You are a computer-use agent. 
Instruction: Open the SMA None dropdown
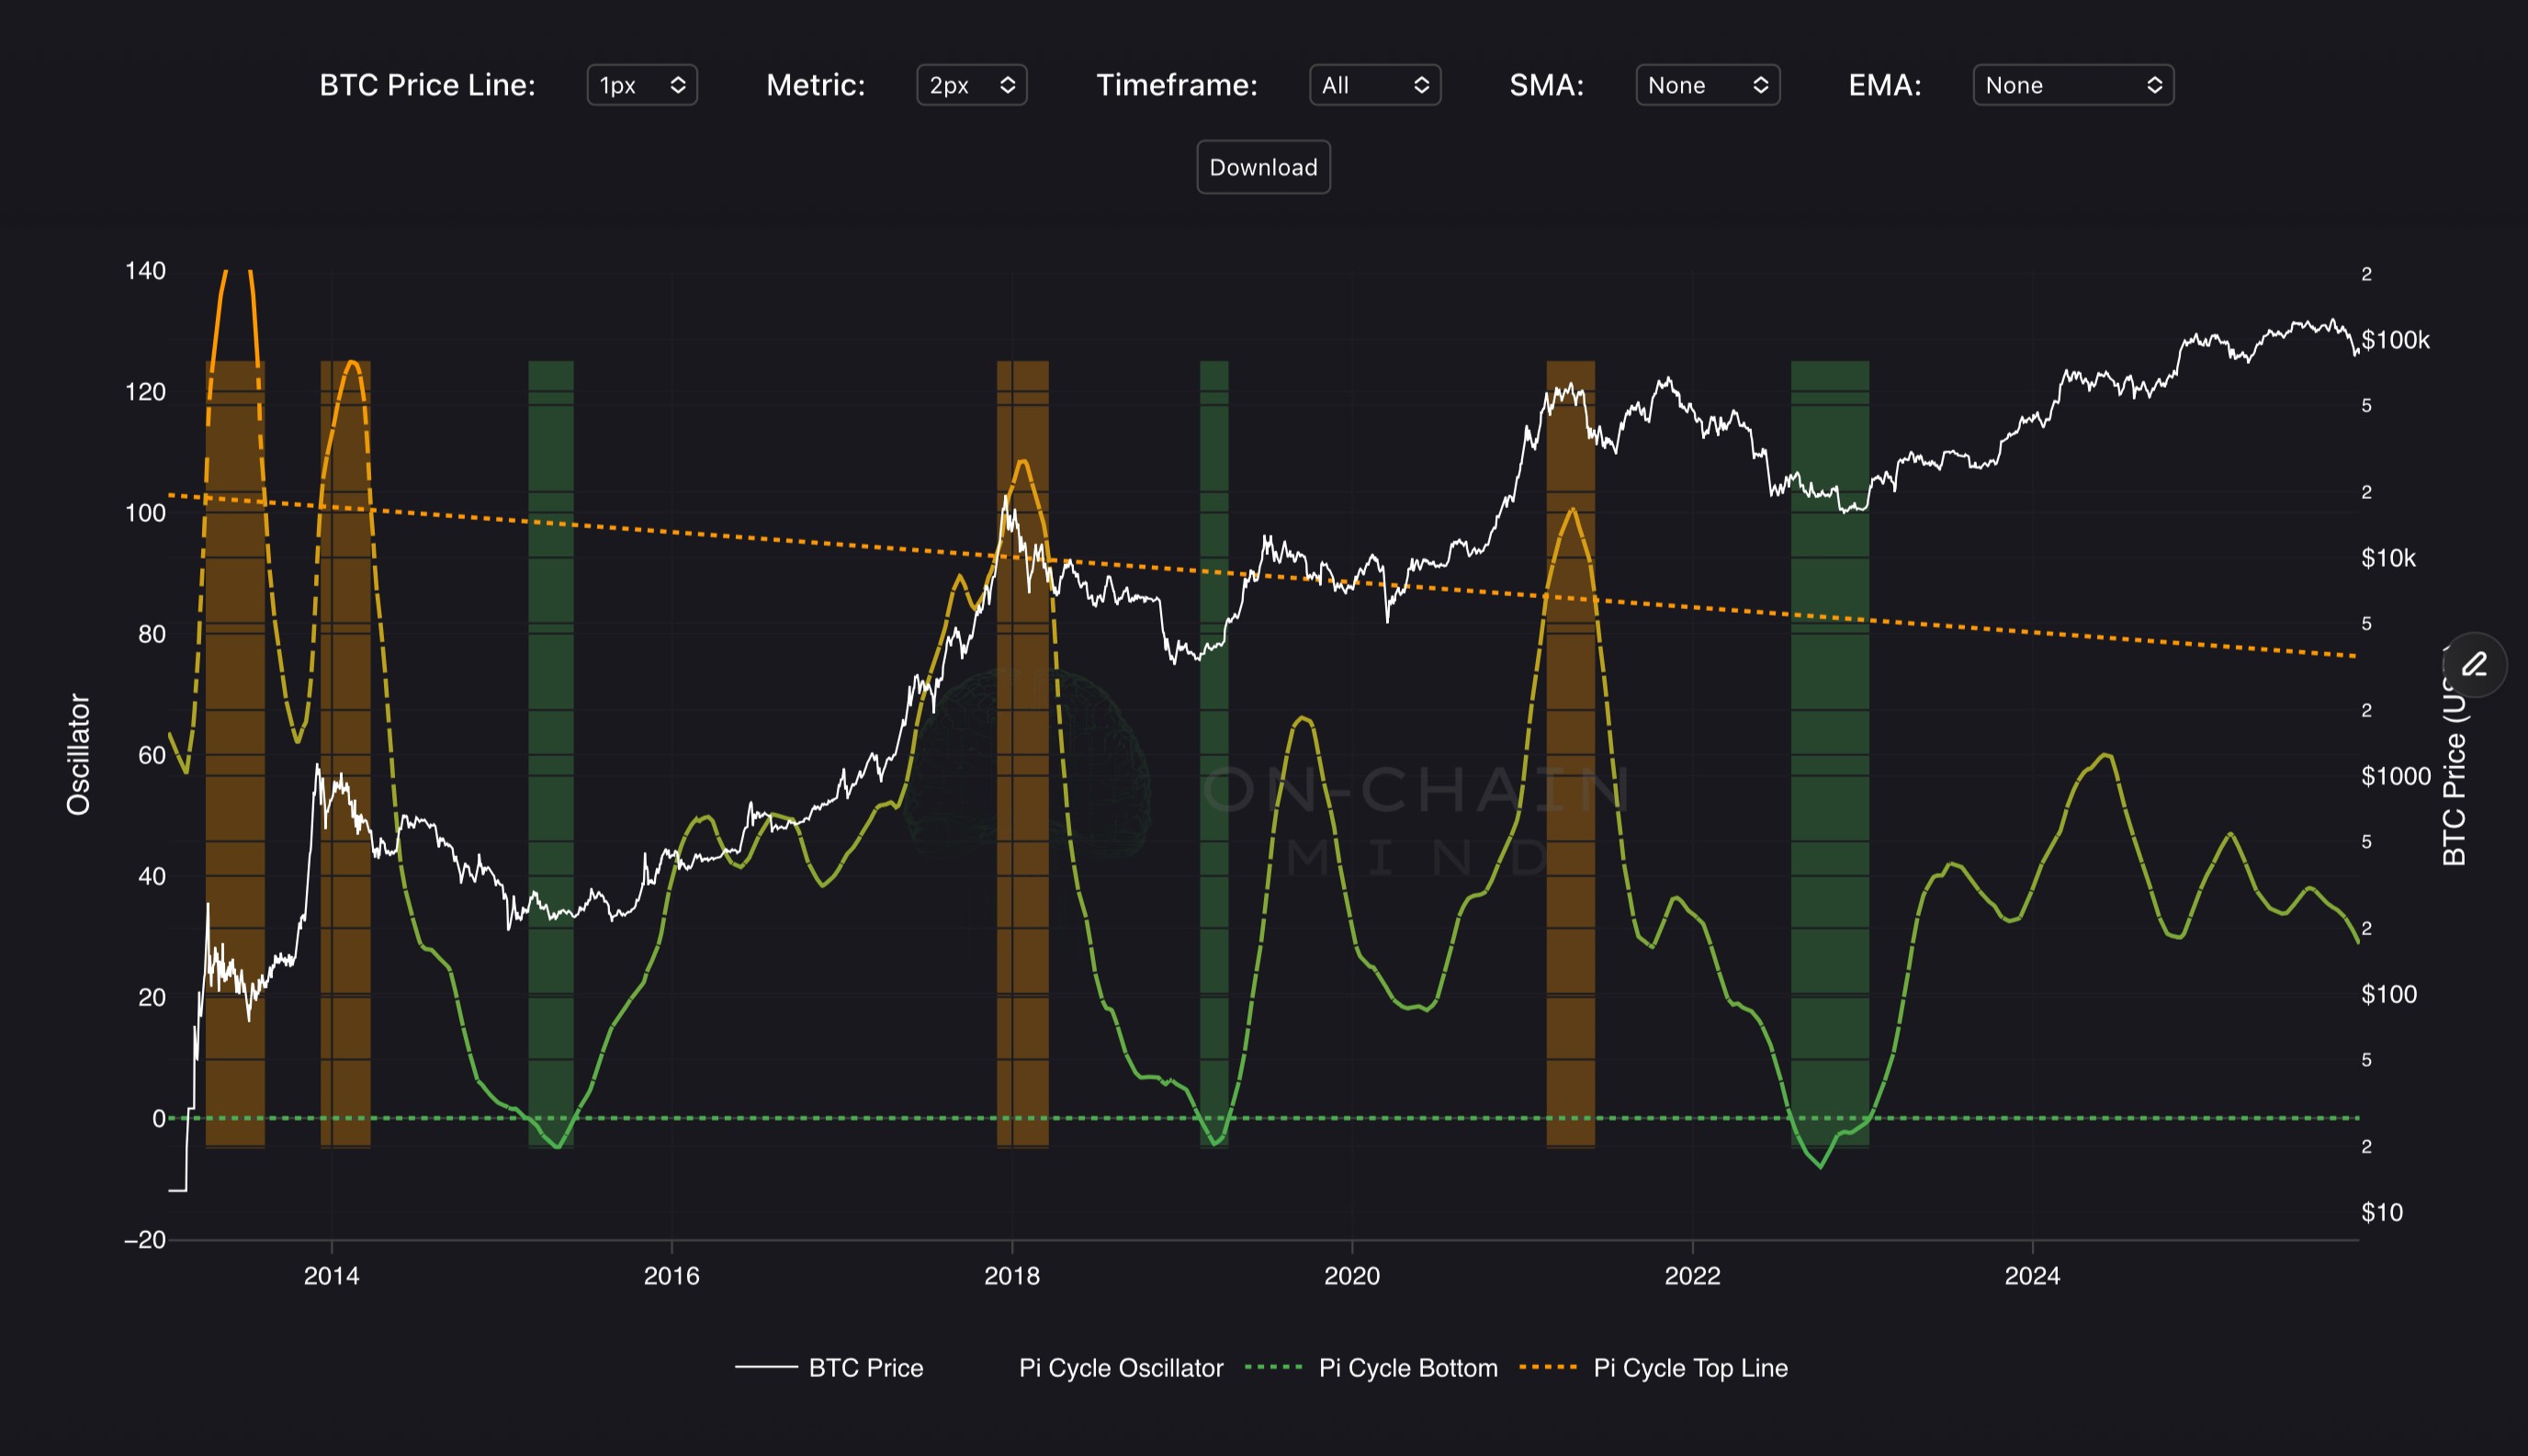[x=1707, y=85]
